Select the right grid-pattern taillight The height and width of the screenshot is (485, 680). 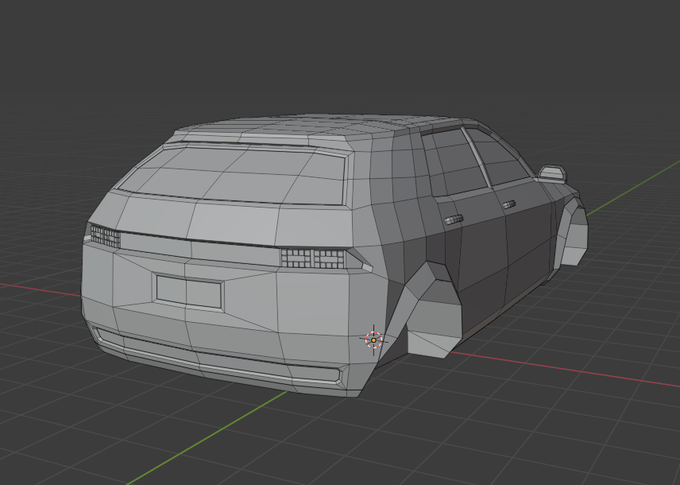pos(313,258)
